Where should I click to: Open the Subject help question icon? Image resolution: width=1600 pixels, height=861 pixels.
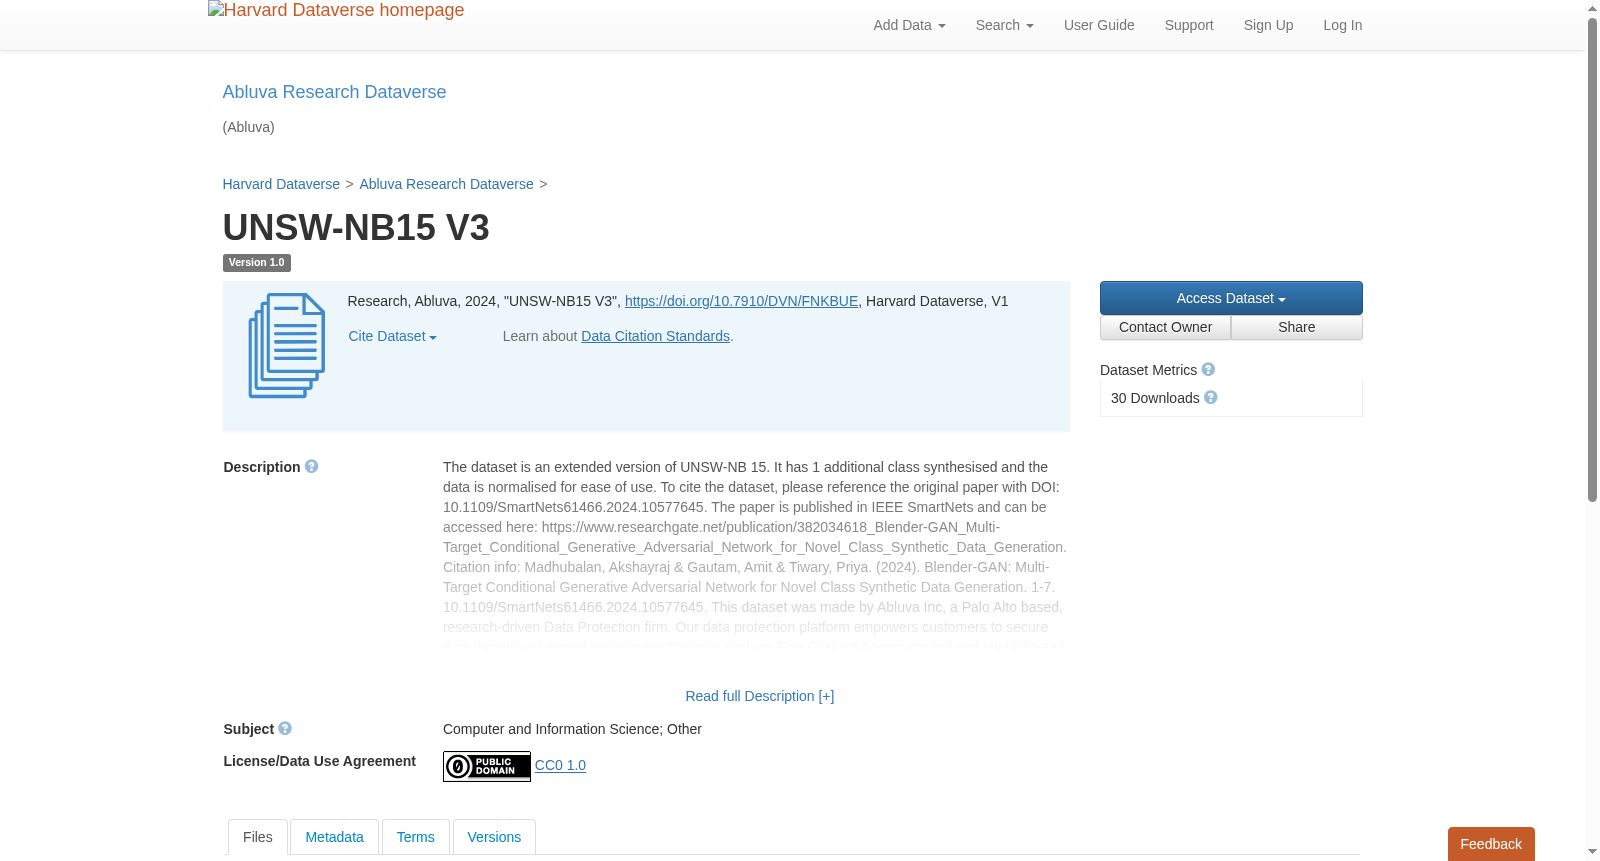click(285, 729)
